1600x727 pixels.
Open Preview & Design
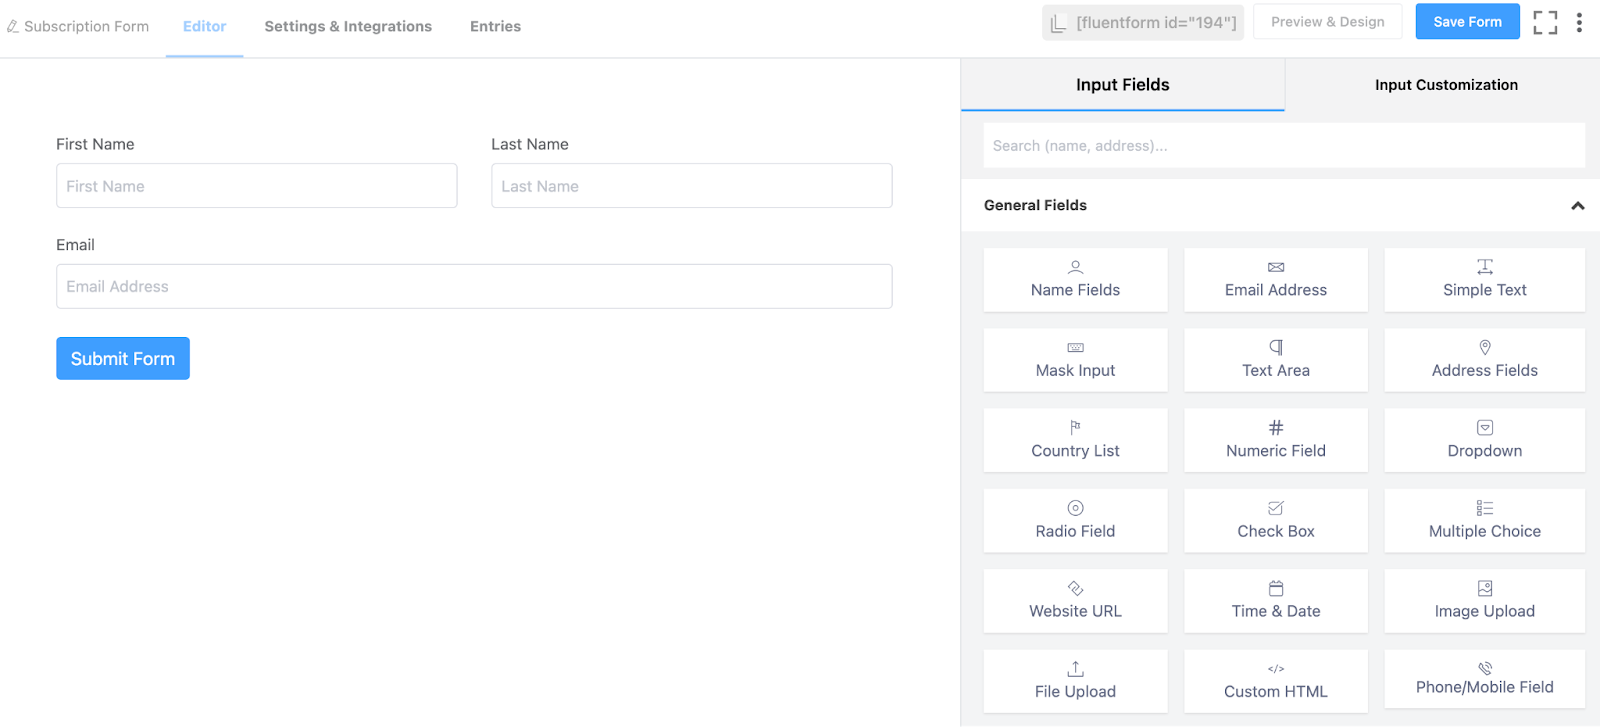1327,22
